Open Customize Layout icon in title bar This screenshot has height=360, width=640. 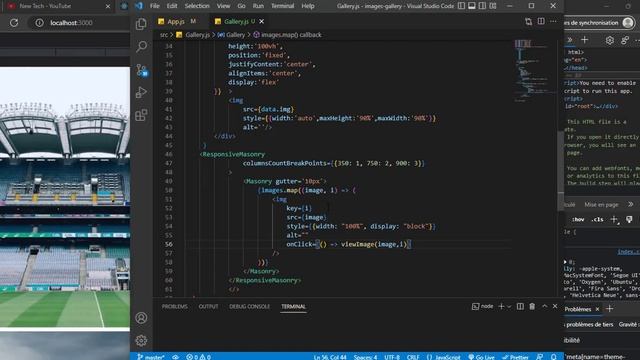coord(493,6)
